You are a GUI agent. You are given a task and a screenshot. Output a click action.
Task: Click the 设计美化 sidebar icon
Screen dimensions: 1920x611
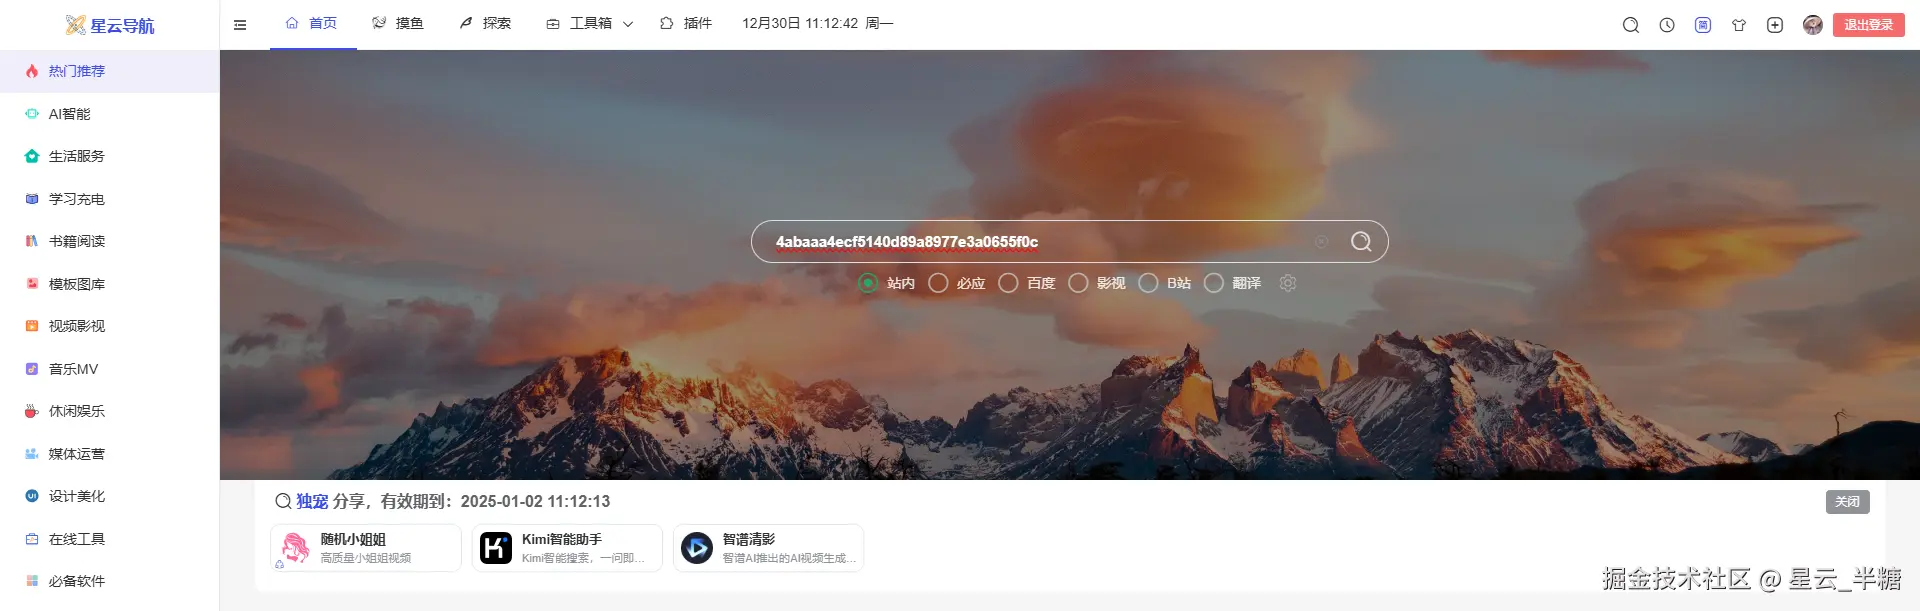[x=32, y=496]
